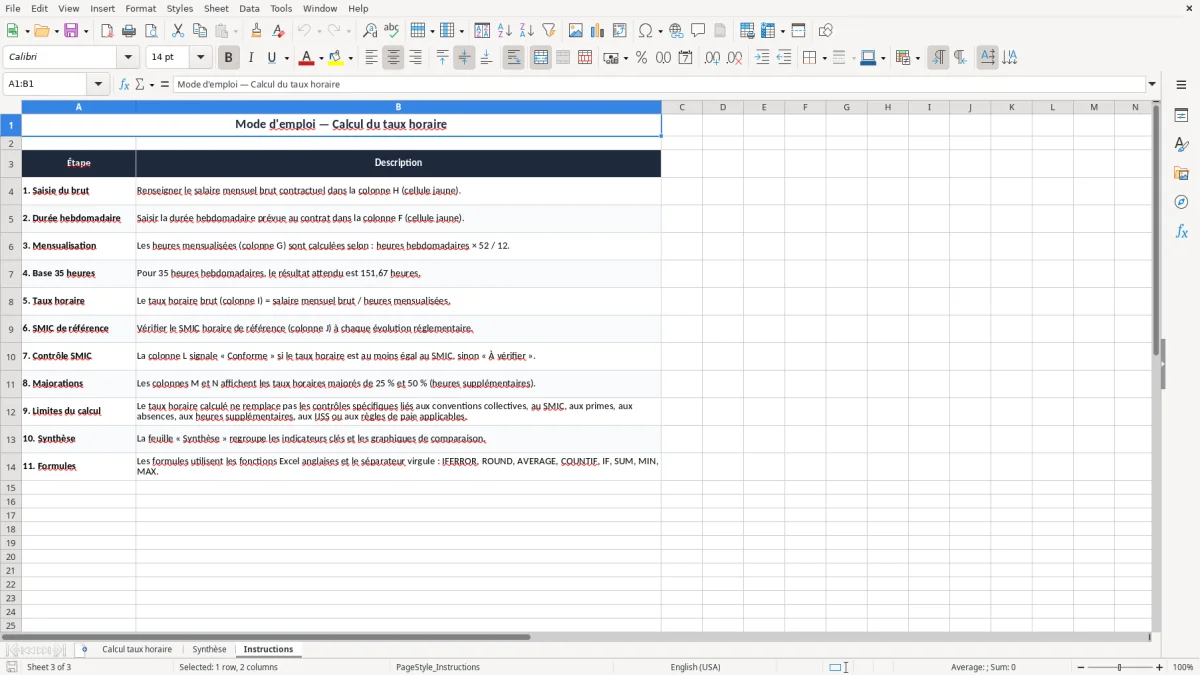The width and height of the screenshot is (1200, 675).
Task: Toggle Center Vertically alignment
Action: coord(464,58)
